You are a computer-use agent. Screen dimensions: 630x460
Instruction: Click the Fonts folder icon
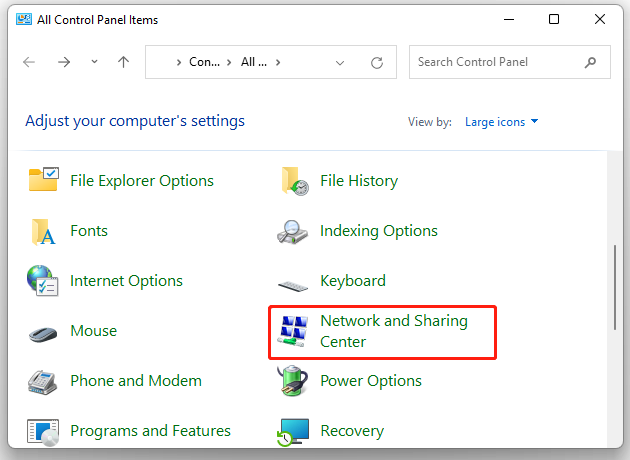pos(43,232)
